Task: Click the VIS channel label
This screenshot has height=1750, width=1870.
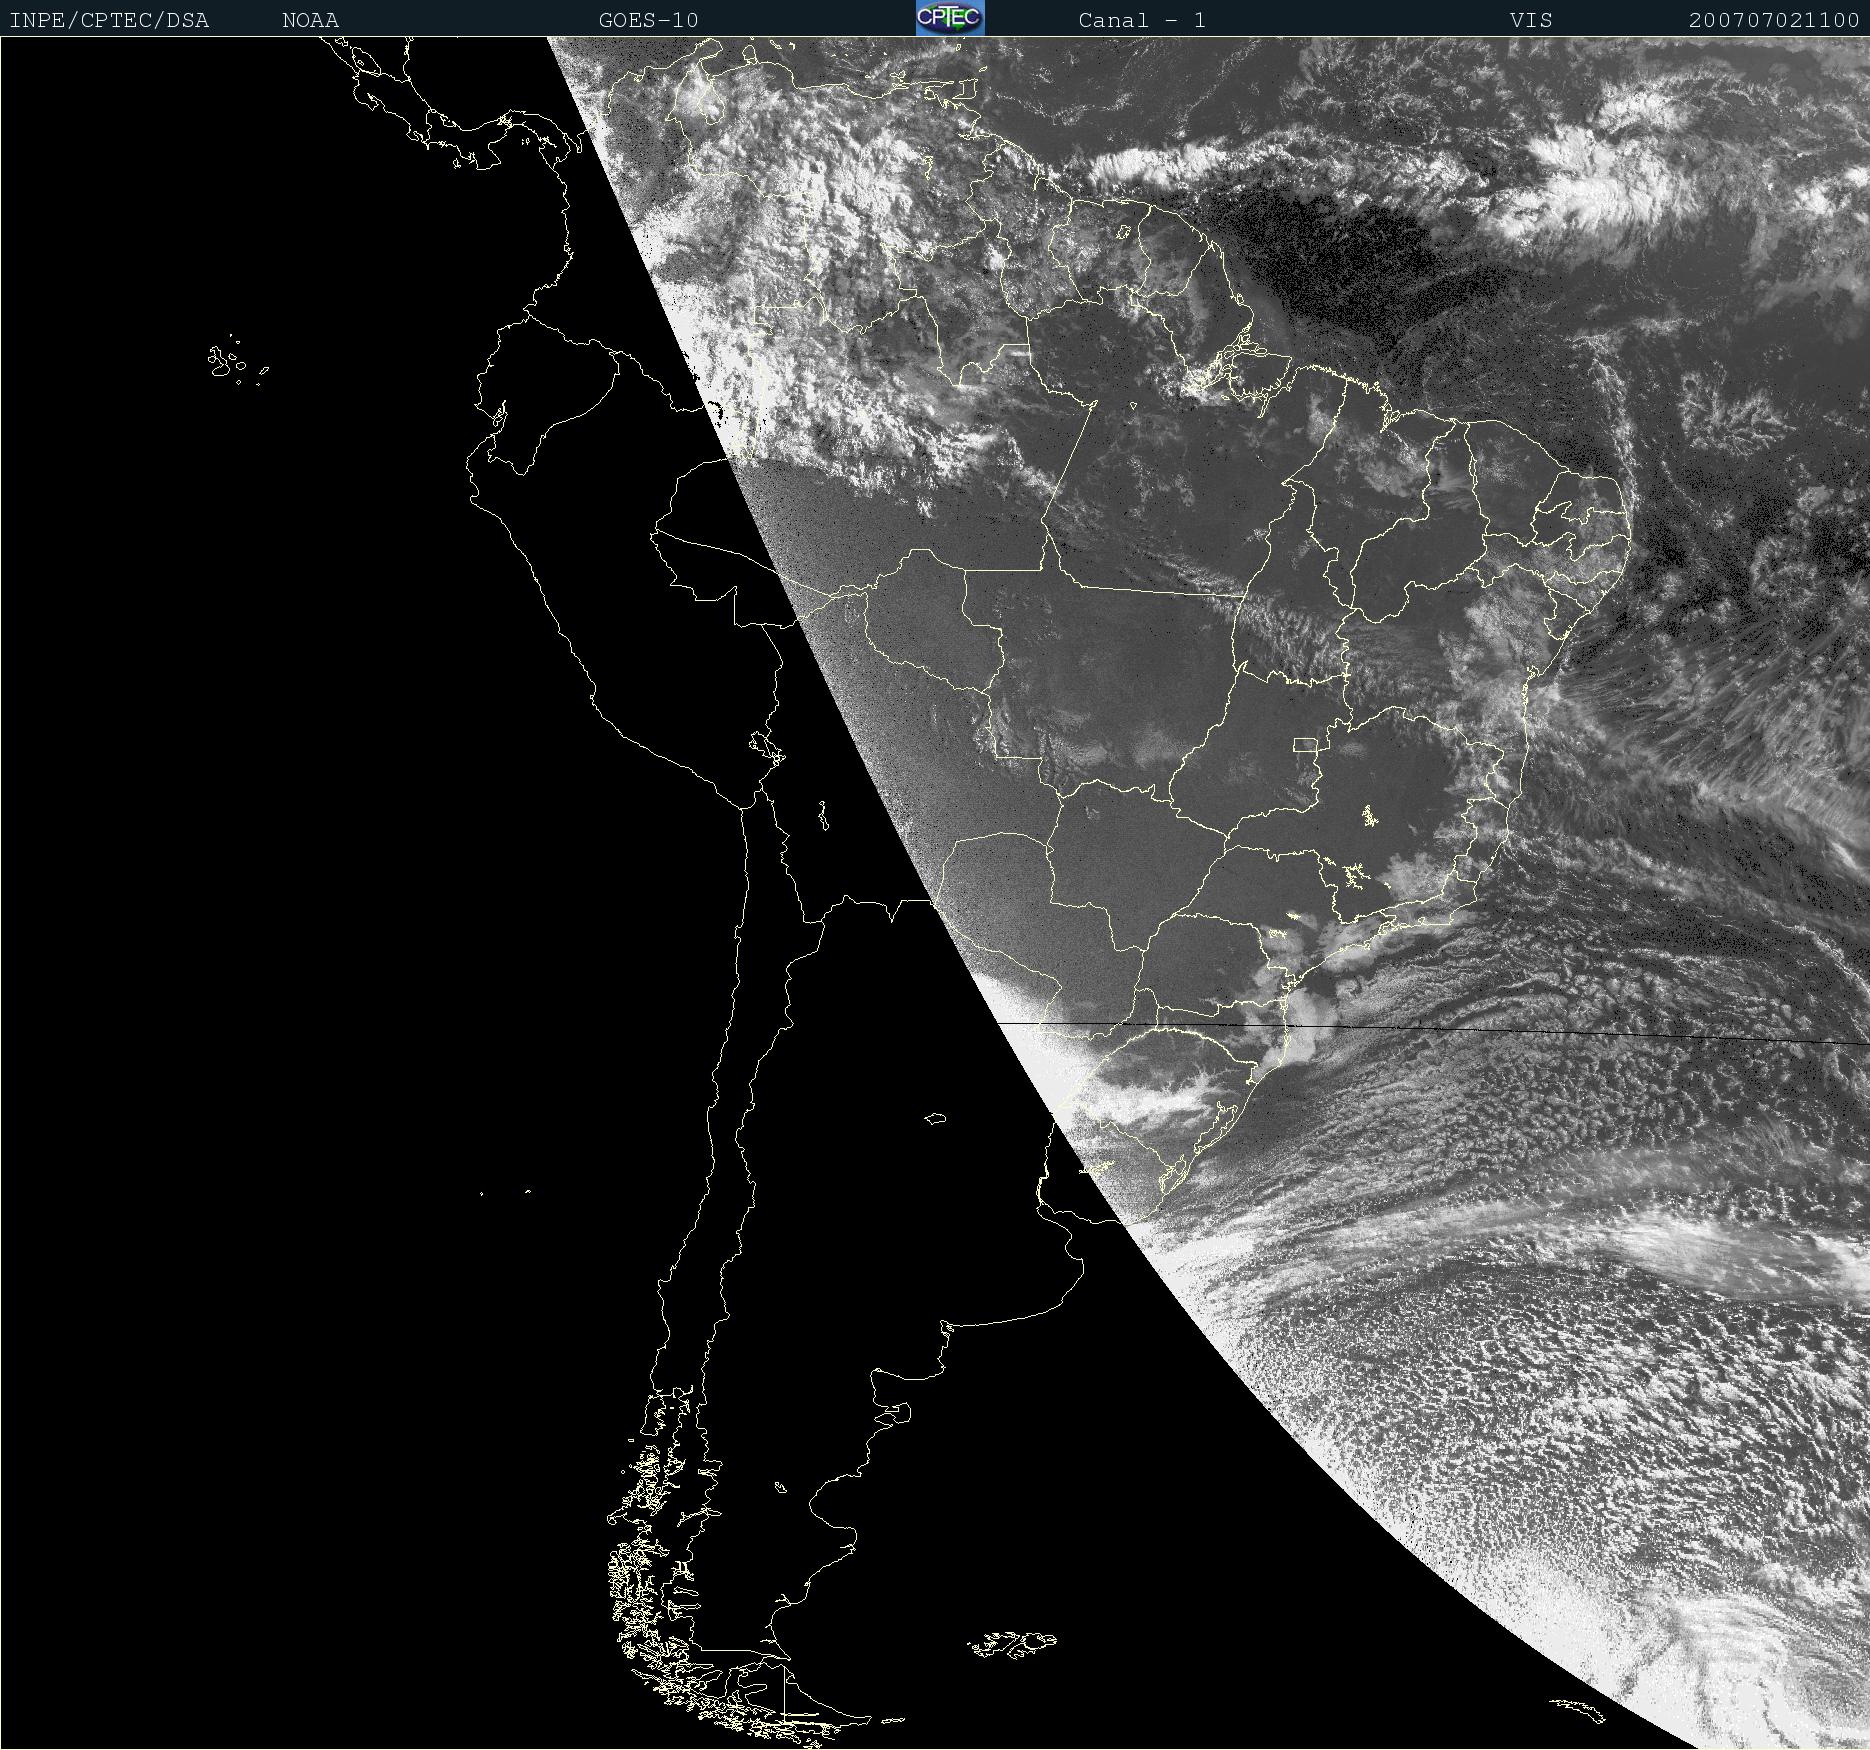Action: pos(1531,21)
